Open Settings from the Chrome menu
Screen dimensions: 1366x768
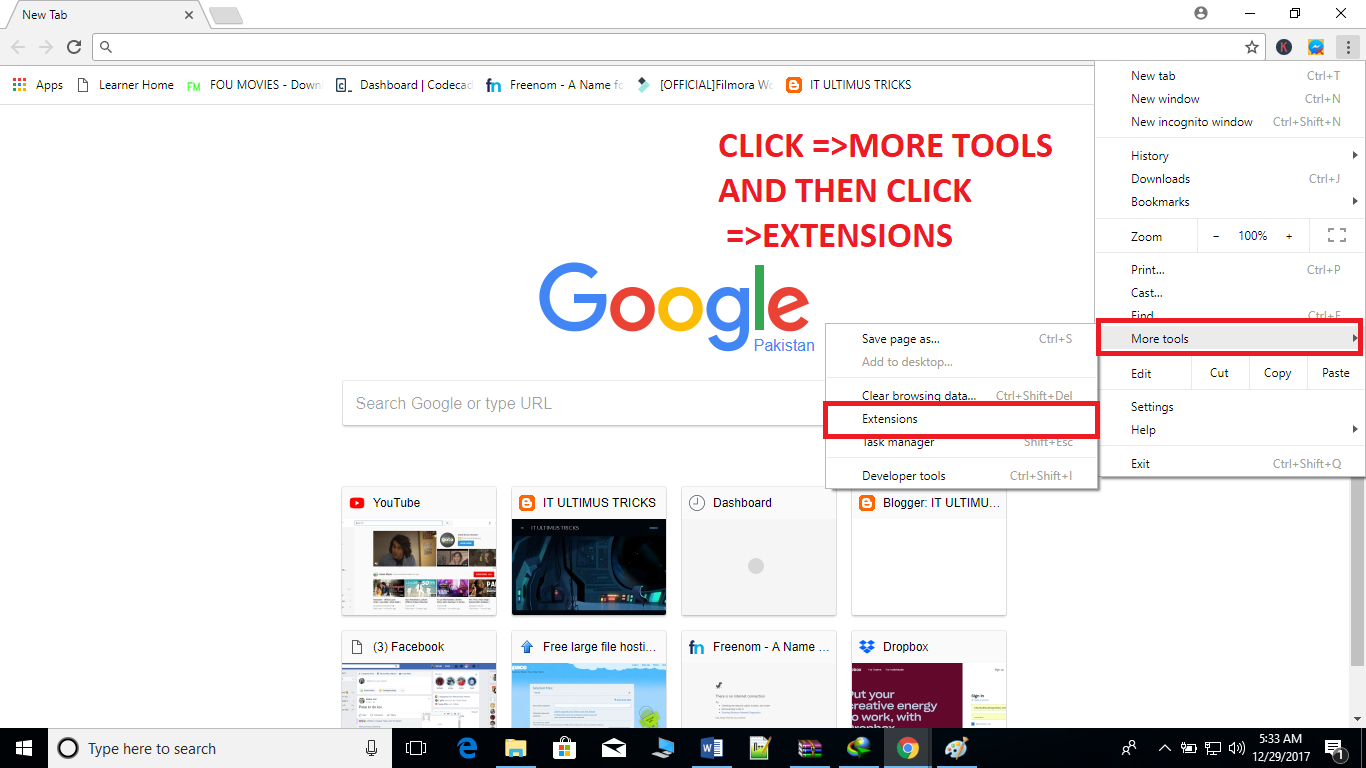(x=1151, y=406)
